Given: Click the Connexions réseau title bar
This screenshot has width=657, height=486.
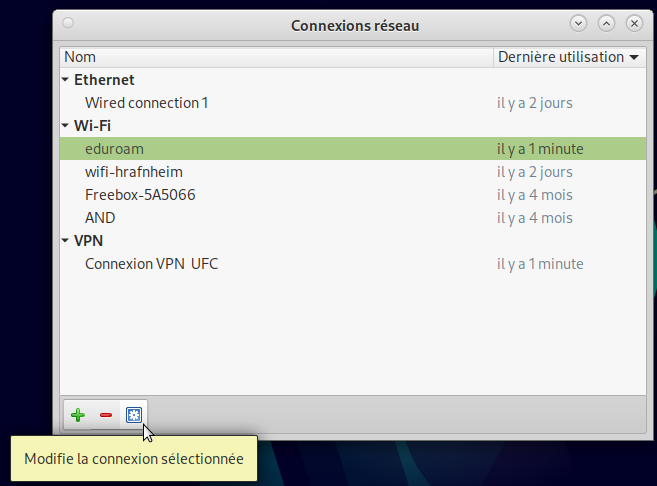Looking at the screenshot, I should coord(355,24).
